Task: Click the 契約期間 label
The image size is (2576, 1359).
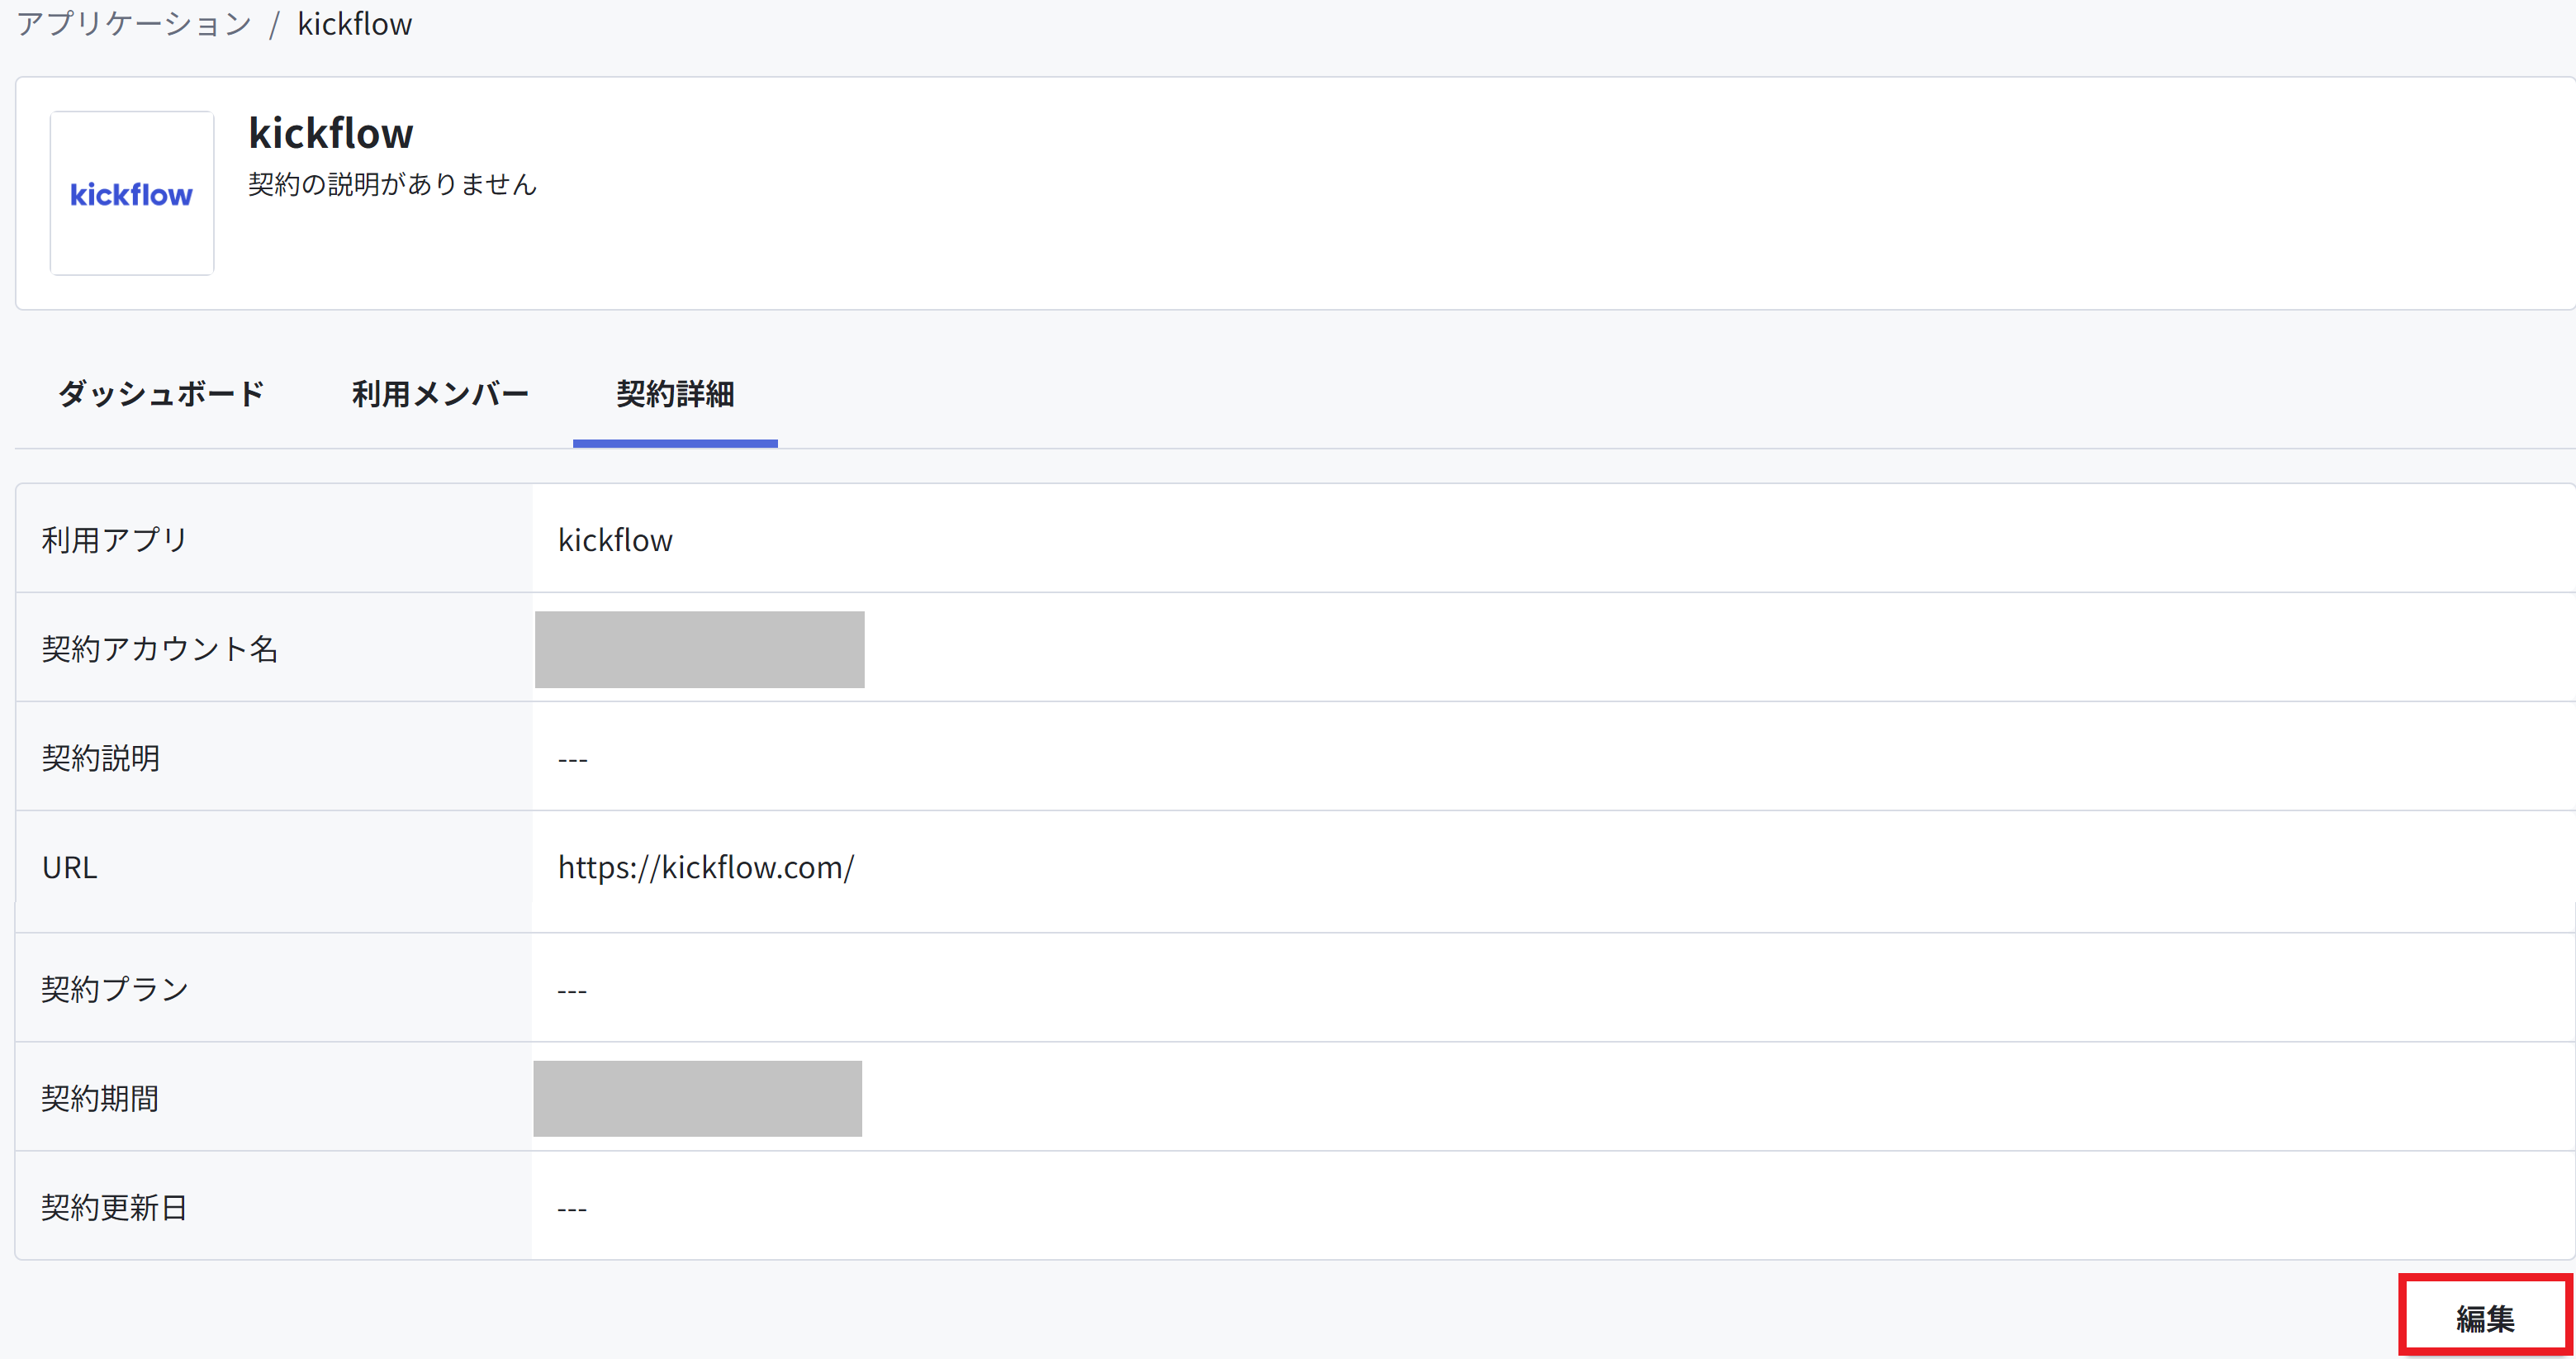Action: pyautogui.click(x=100, y=1098)
